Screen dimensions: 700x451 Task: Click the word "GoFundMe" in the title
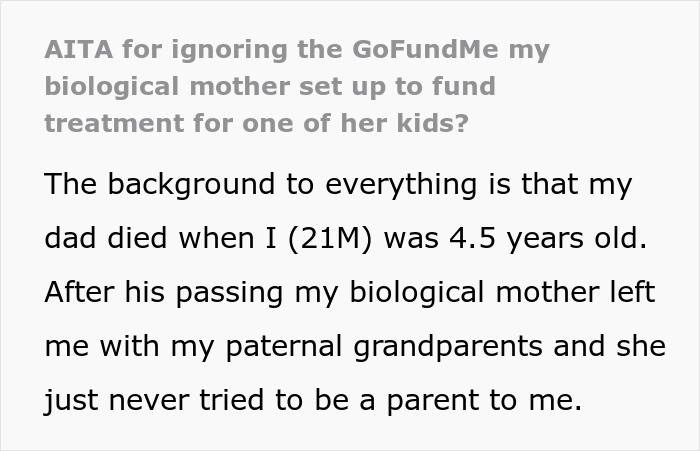[425, 49]
